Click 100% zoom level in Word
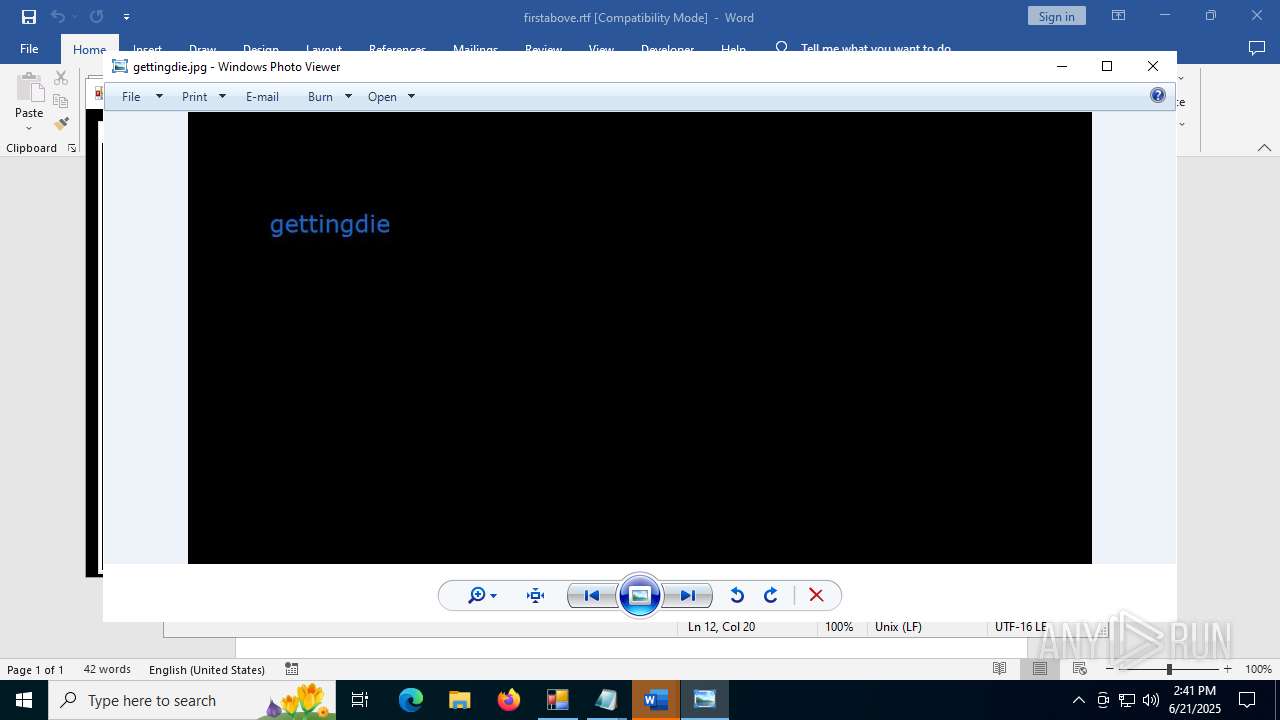The width and height of the screenshot is (1280, 720). point(1258,669)
